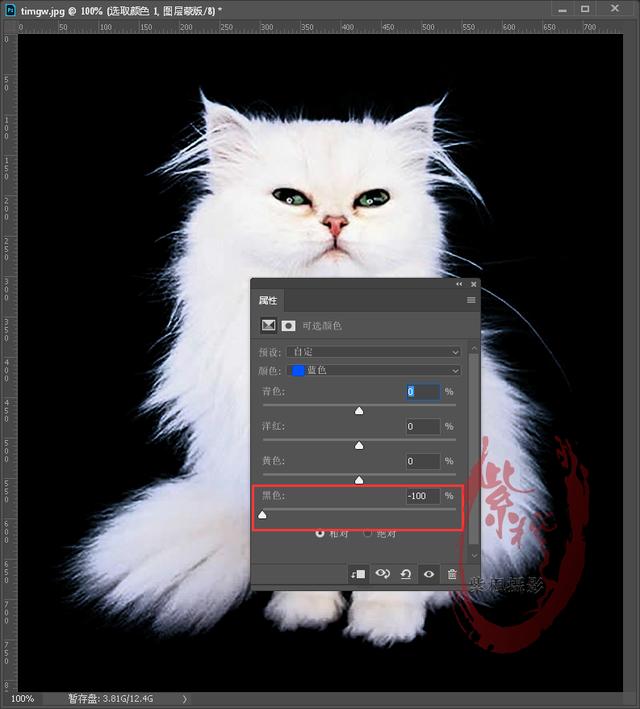Reset adjustment to defaults icon

coord(406,574)
